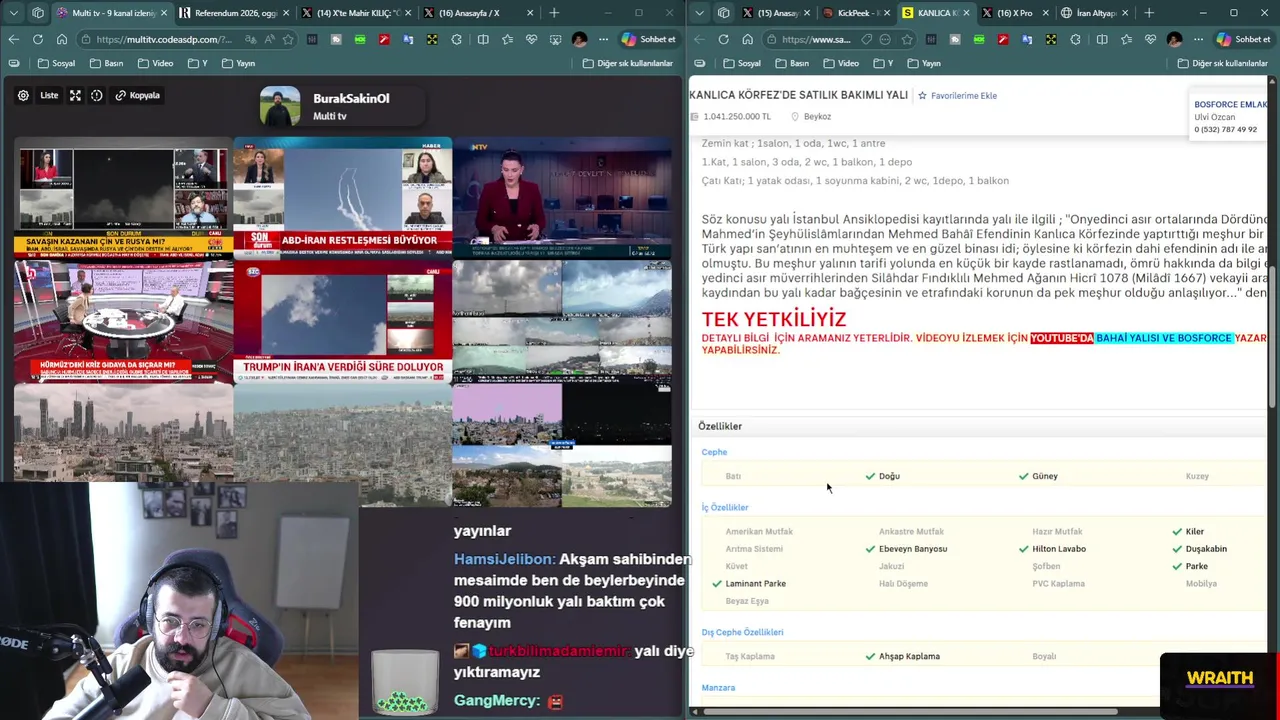
Task: Open extensions puzzle icon in right browser
Action: (1075, 39)
